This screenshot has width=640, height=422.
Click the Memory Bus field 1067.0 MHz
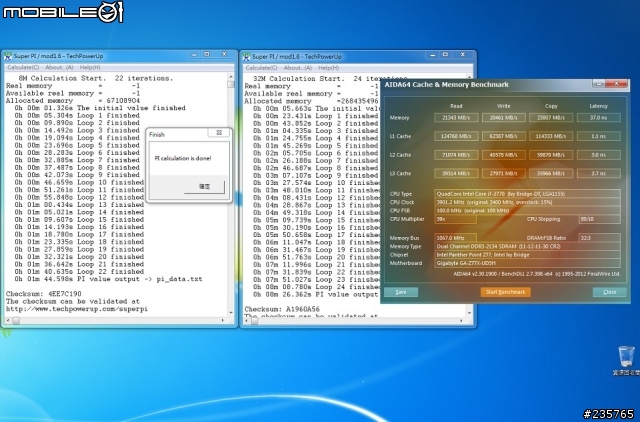pyautogui.click(x=455, y=238)
